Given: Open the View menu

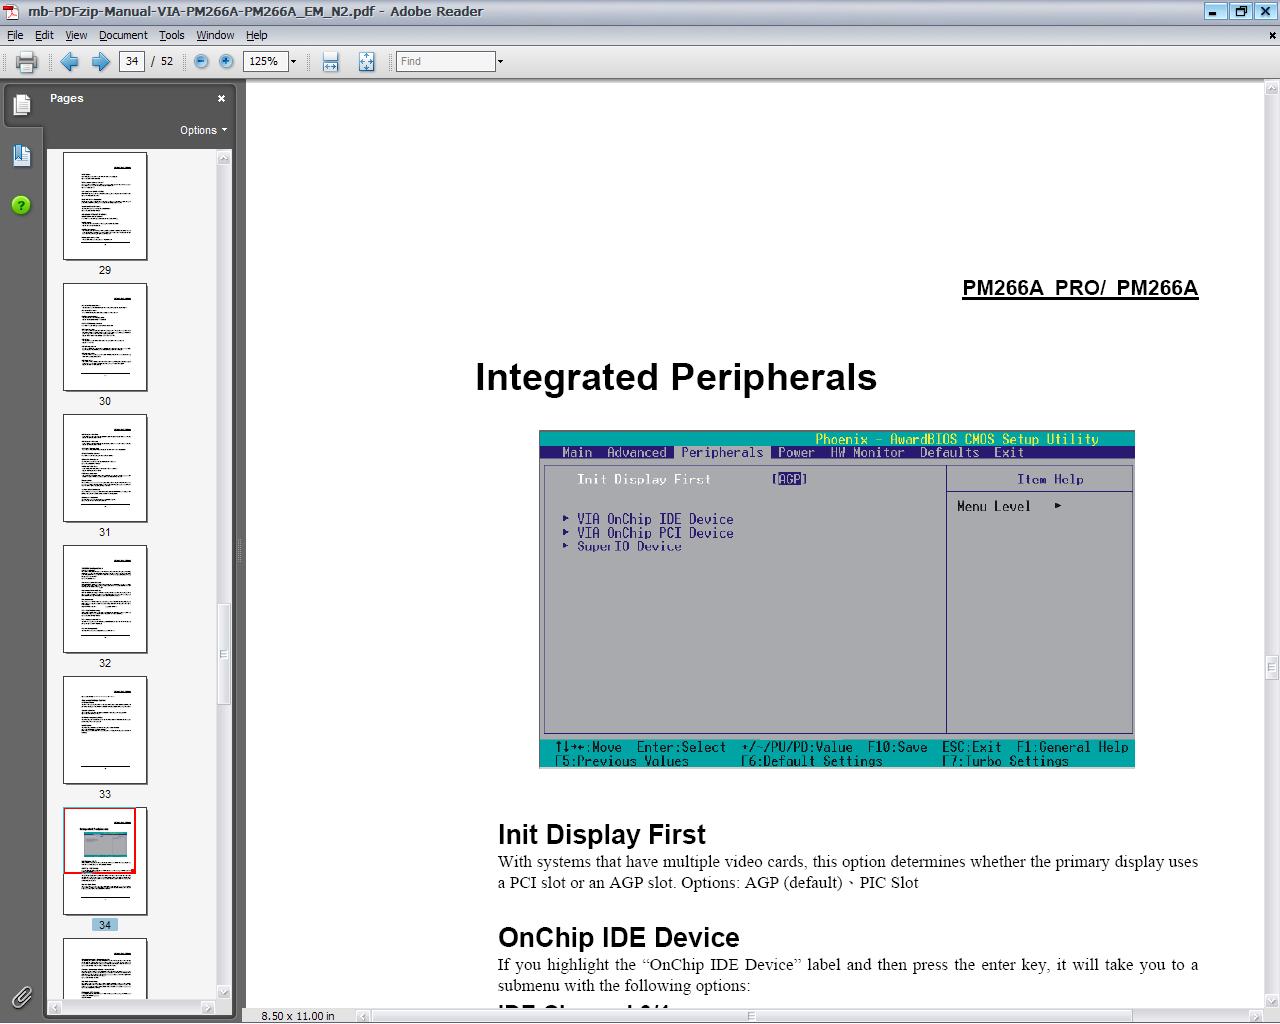Looking at the screenshot, I should tap(76, 35).
